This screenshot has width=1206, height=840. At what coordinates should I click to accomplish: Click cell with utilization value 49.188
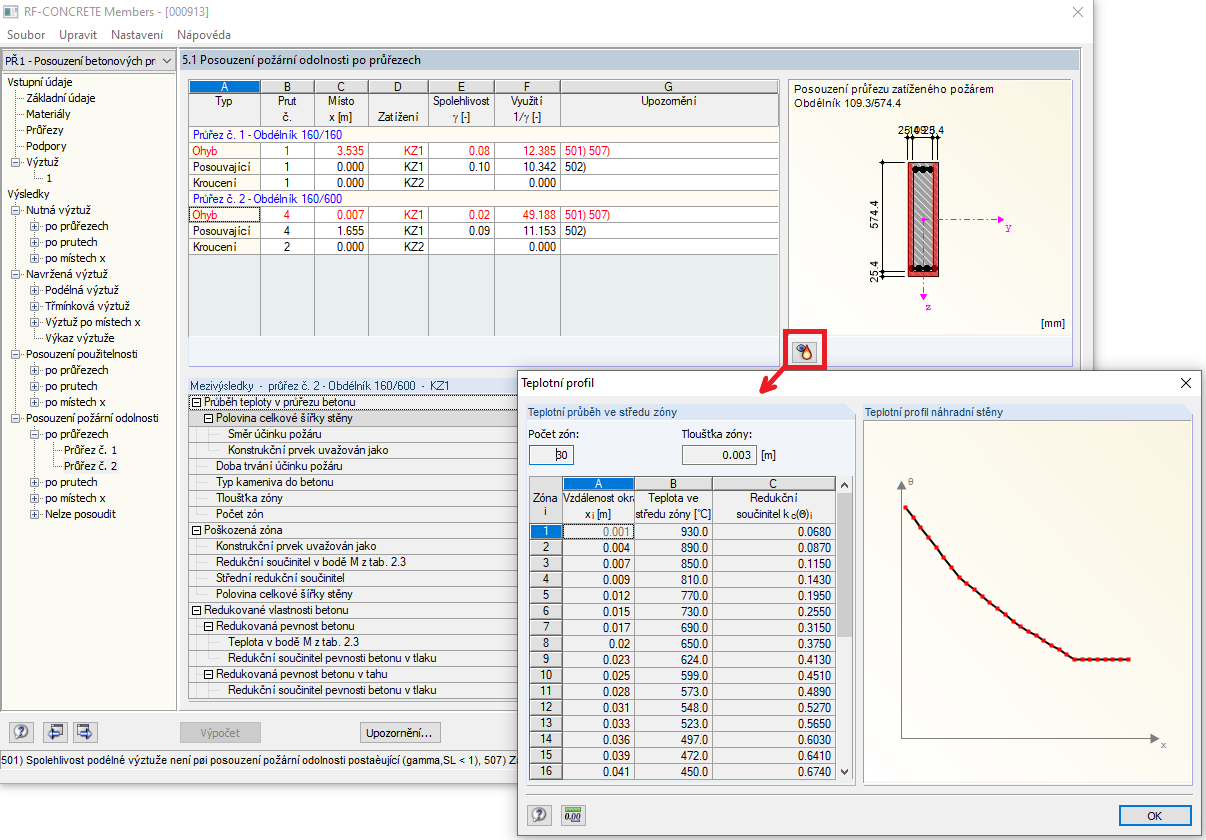point(528,215)
